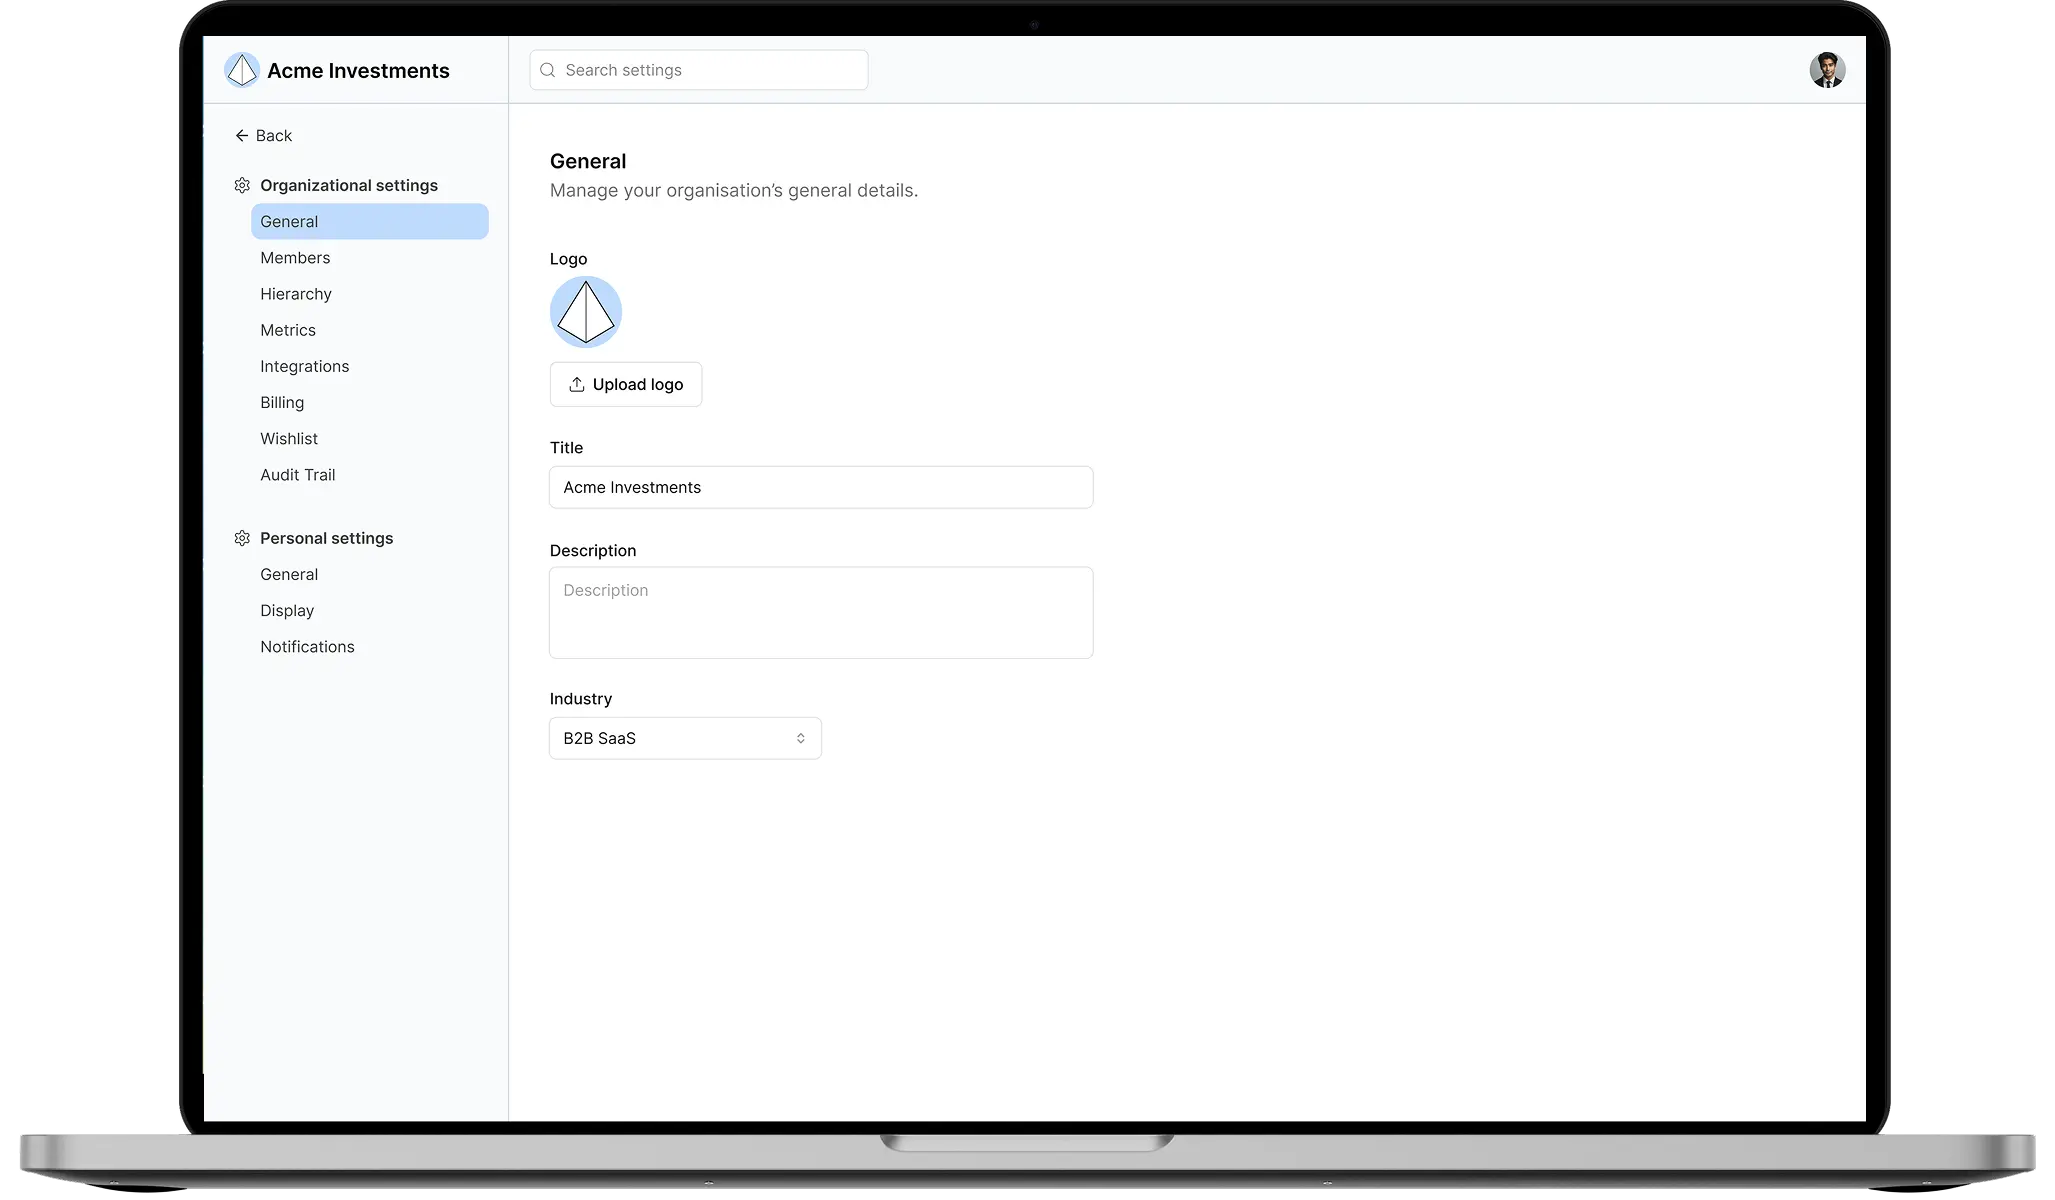Go to Metrics settings
The width and height of the screenshot is (2055, 1200).
click(x=288, y=330)
